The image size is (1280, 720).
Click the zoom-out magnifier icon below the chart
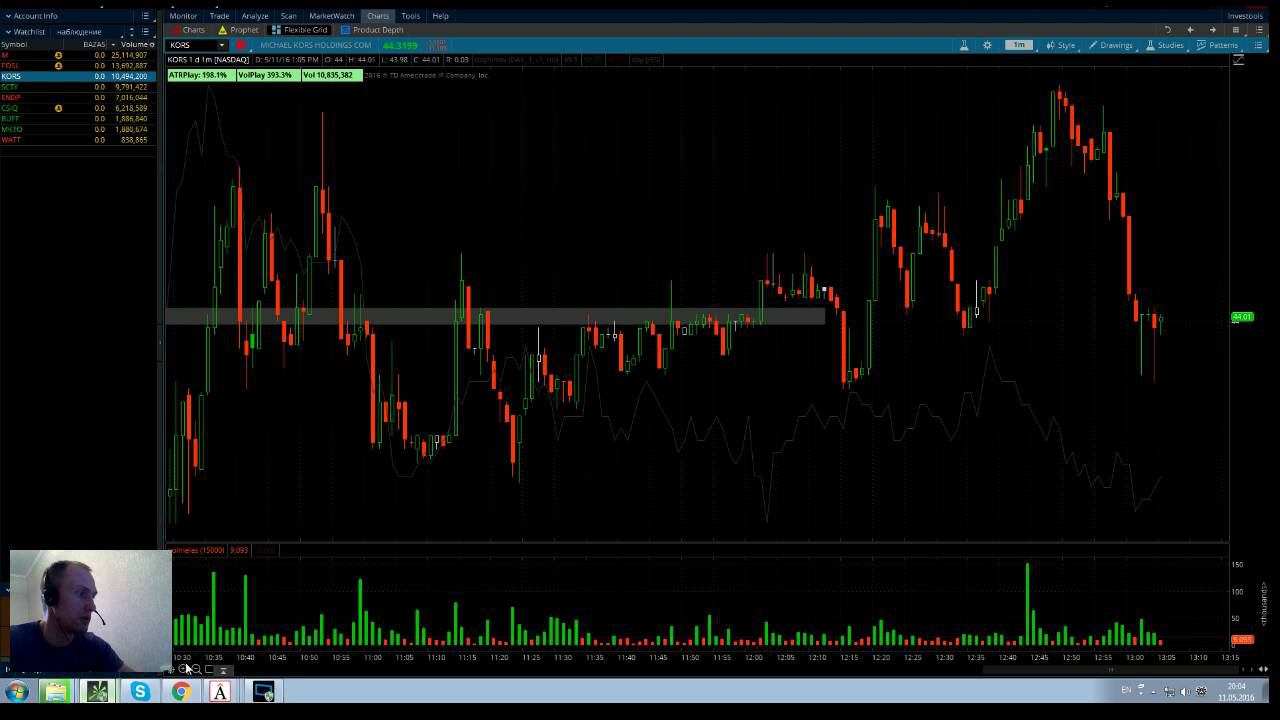[x=196, y=669]
